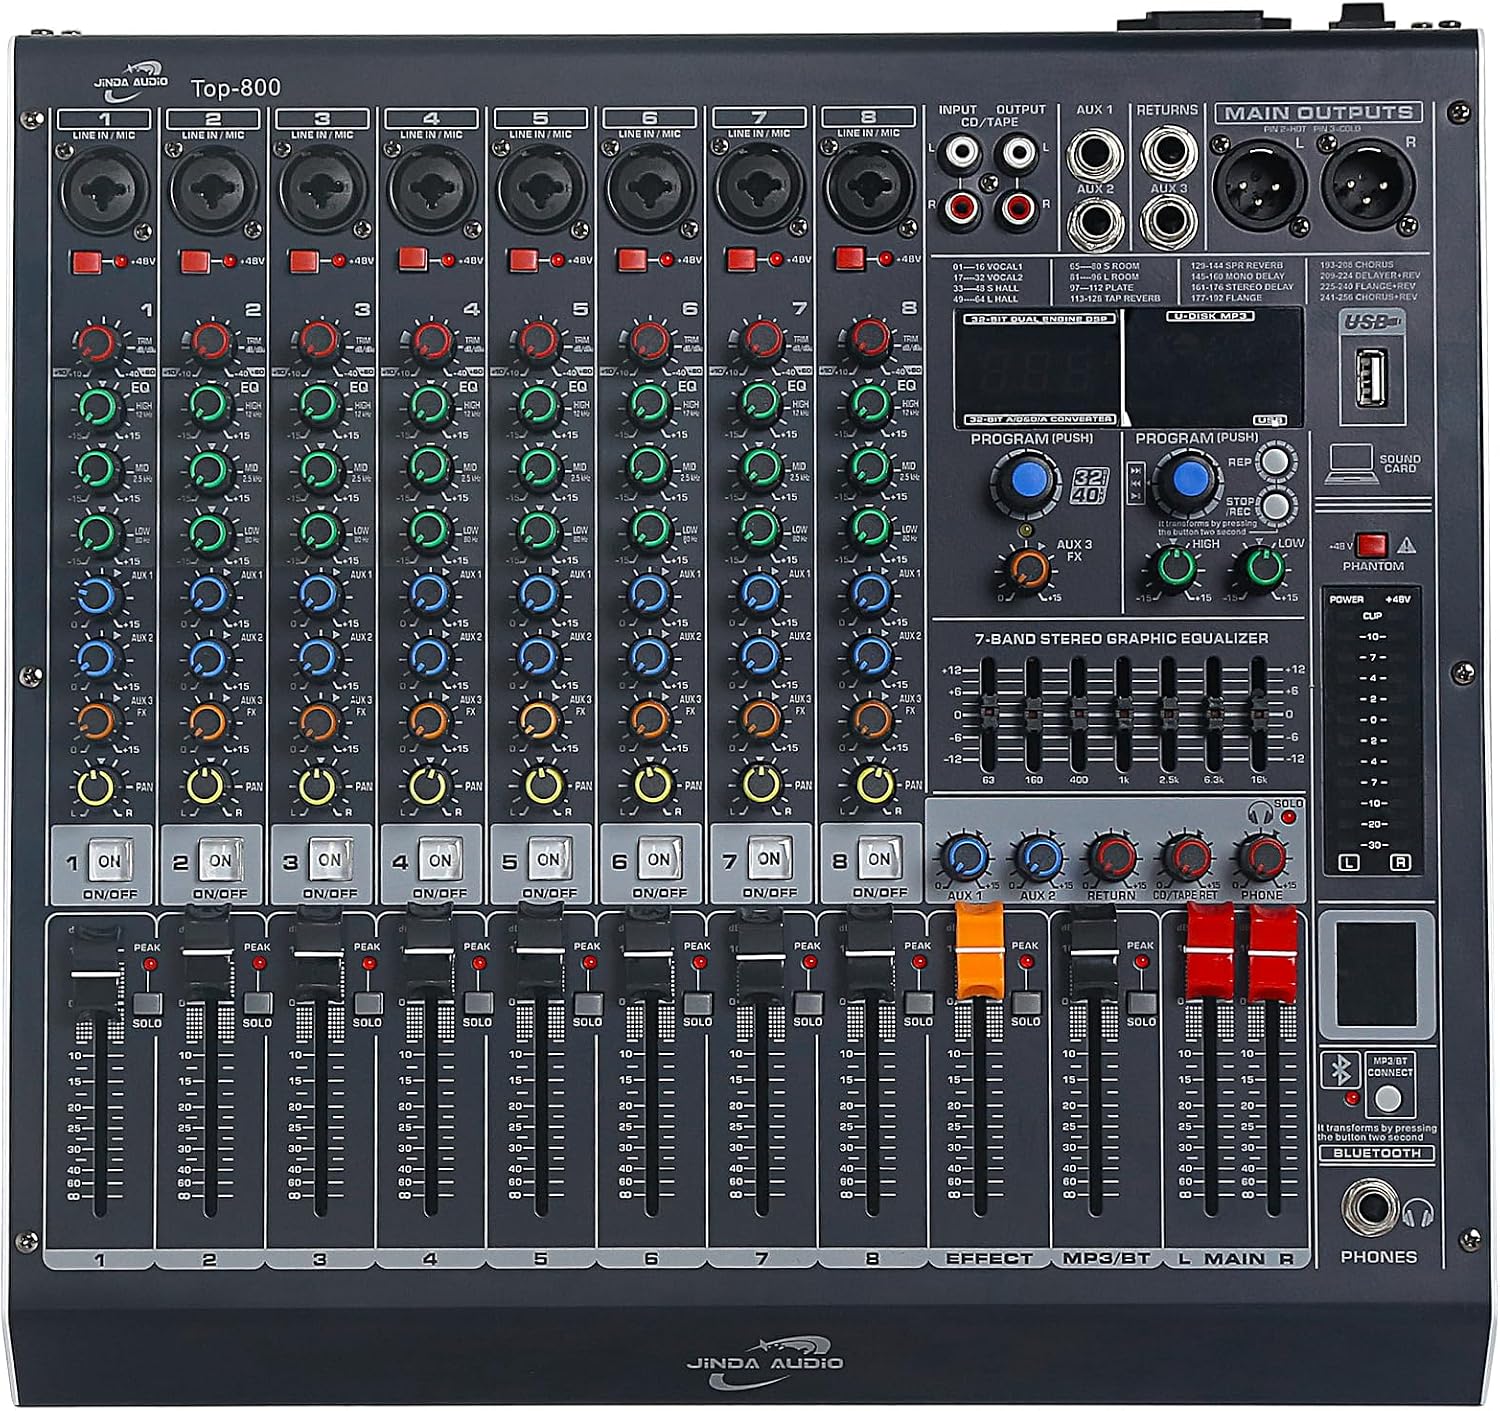Image resolution: width=1500 pixels, height=1411 pixels.
Task: Click the 32-bit DSP program display
Action: pos(1037,368)
